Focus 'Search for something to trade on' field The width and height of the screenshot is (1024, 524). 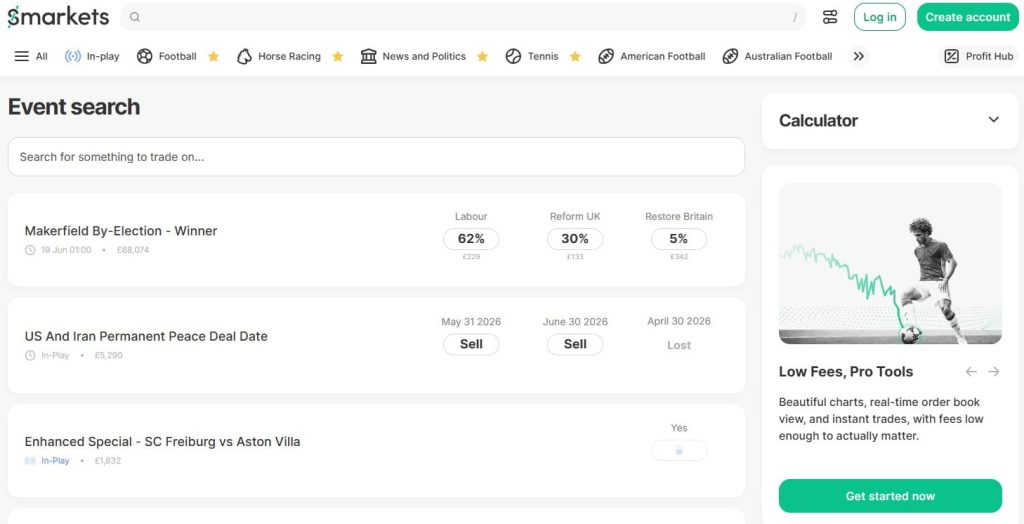point(376,157)
